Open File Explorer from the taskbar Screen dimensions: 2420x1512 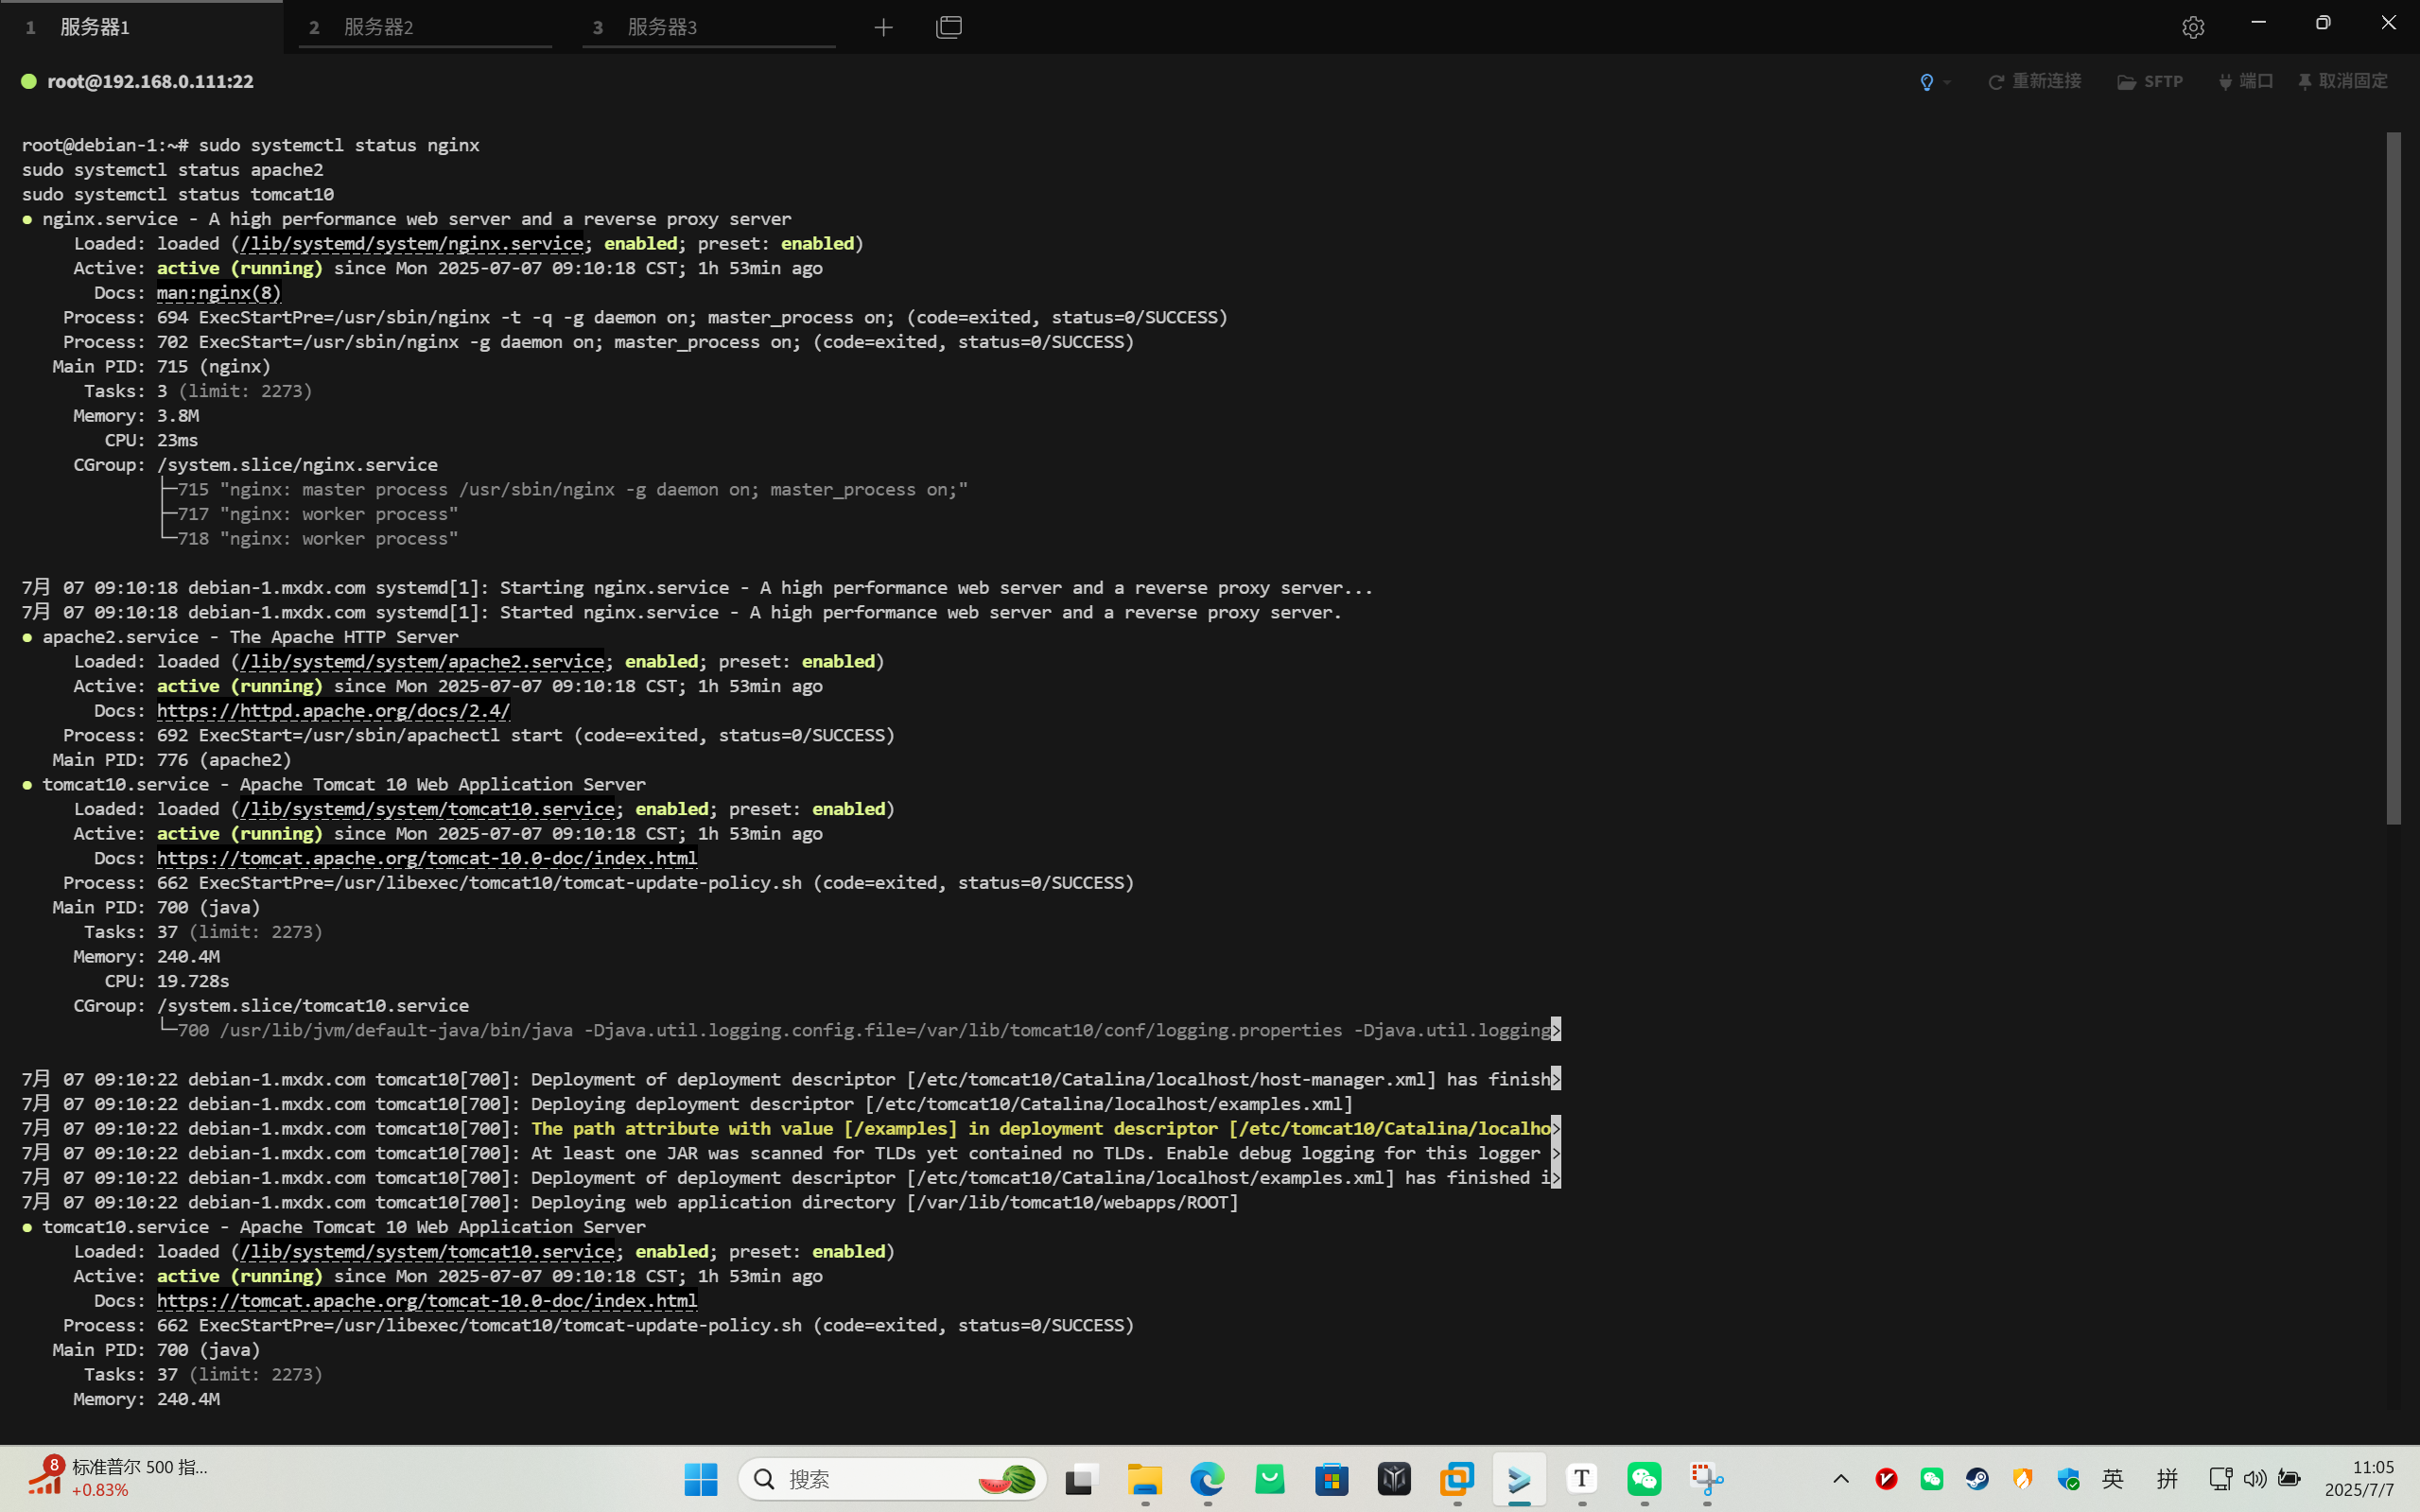click(x=1144, y=1479)
